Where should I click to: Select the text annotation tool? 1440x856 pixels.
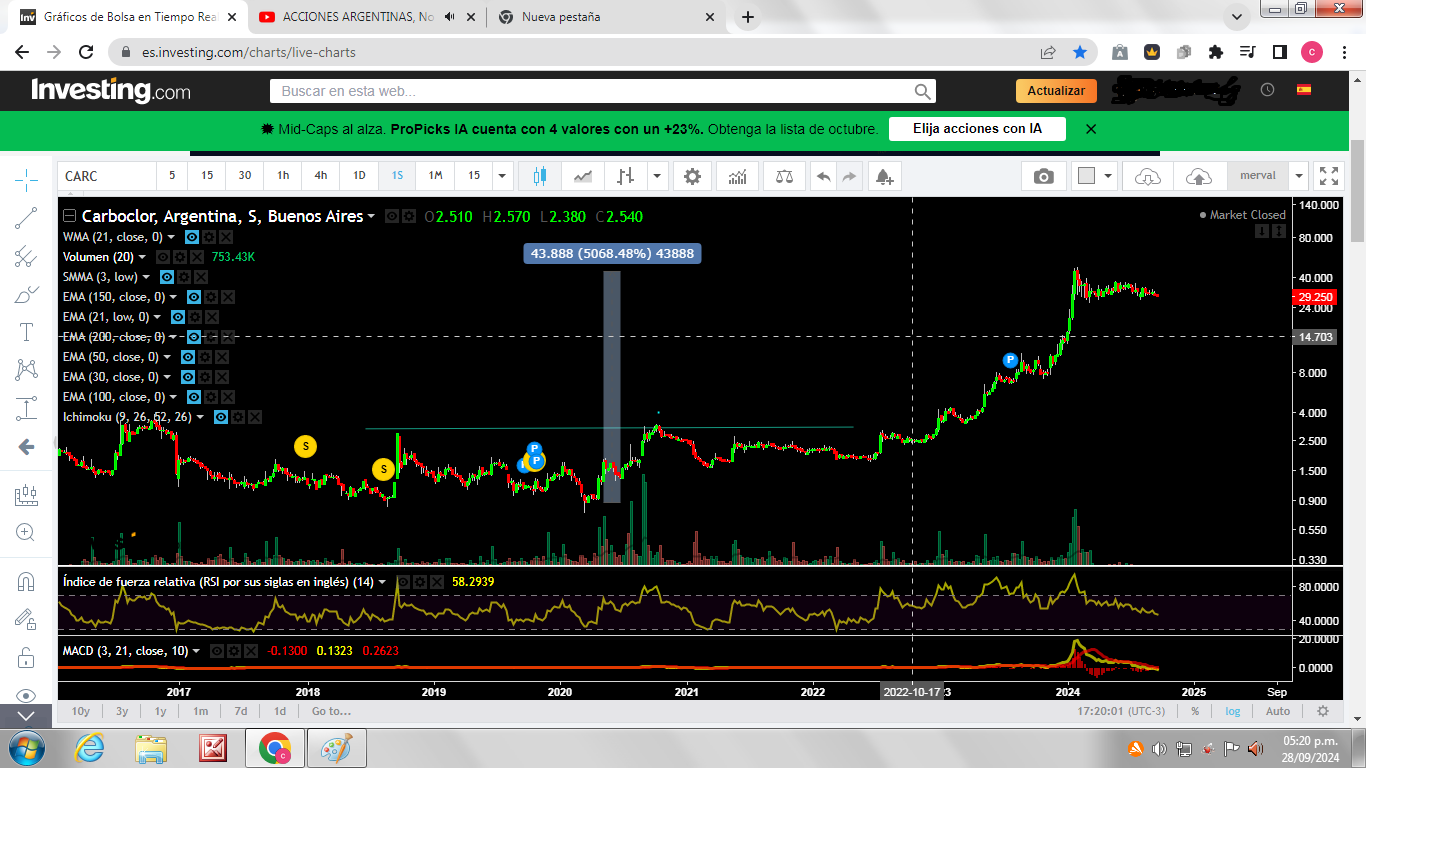coord(26,332)
